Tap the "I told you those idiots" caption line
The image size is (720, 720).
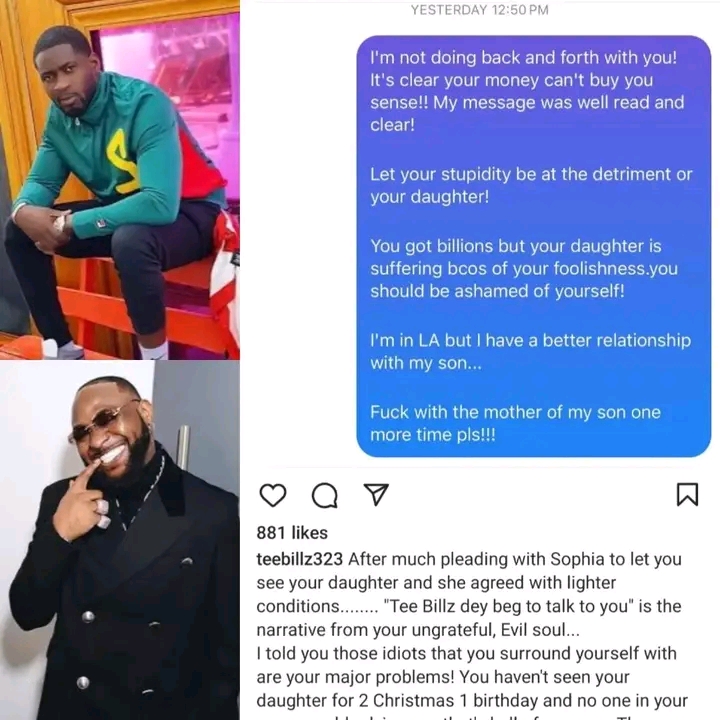[467, 653]
